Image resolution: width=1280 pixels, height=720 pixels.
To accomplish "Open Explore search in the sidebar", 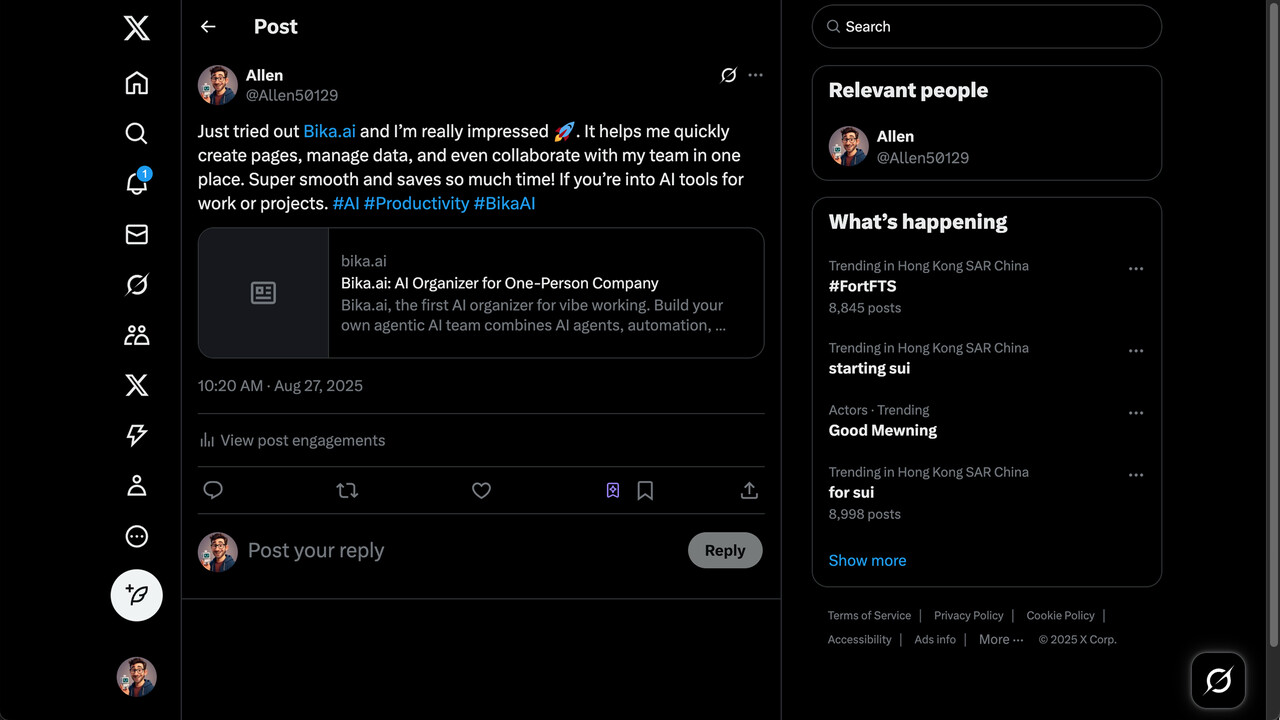I will coord(137,133).
